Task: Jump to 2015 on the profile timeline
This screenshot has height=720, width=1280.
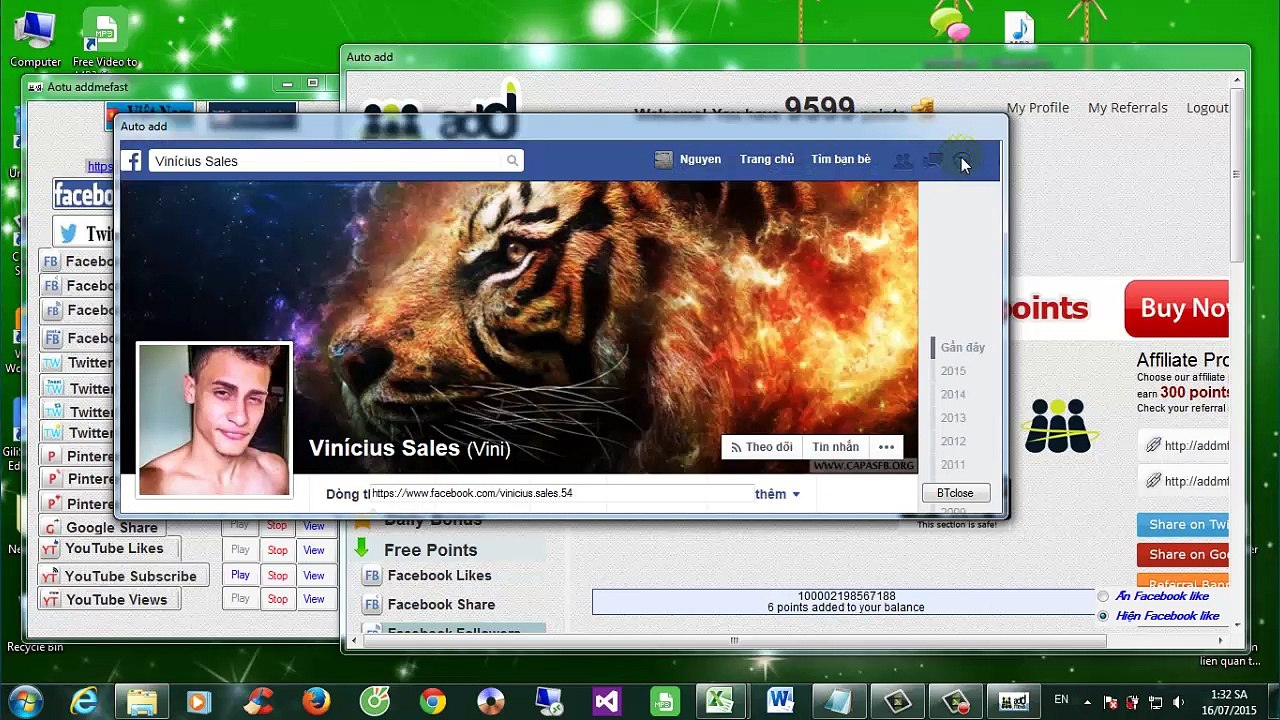Action: 953,371
